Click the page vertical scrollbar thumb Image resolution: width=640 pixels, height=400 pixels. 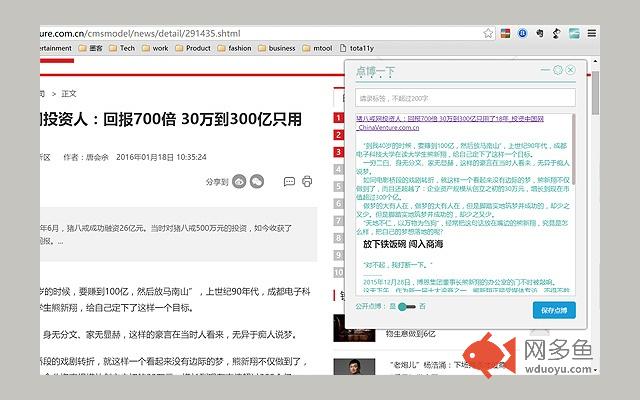coord(596,93)
